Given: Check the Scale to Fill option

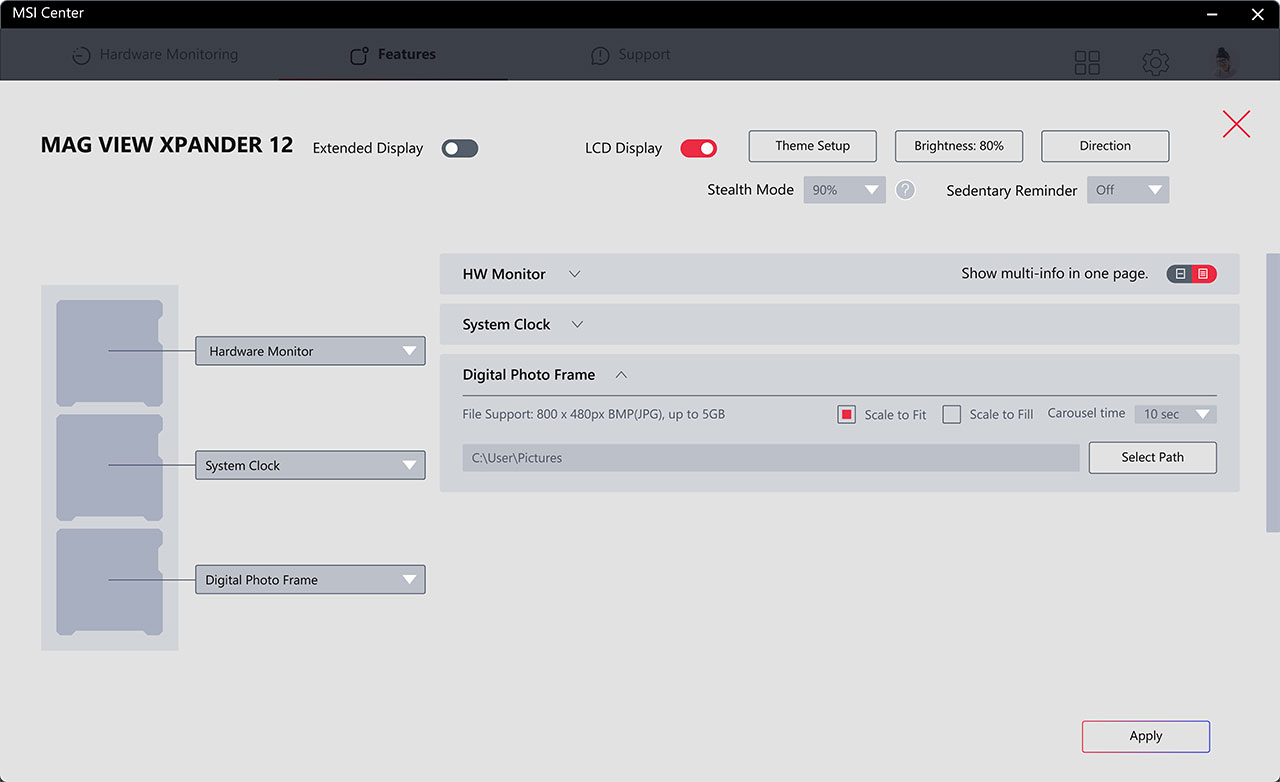Looking at the screenshot, I should click(952, 414).
